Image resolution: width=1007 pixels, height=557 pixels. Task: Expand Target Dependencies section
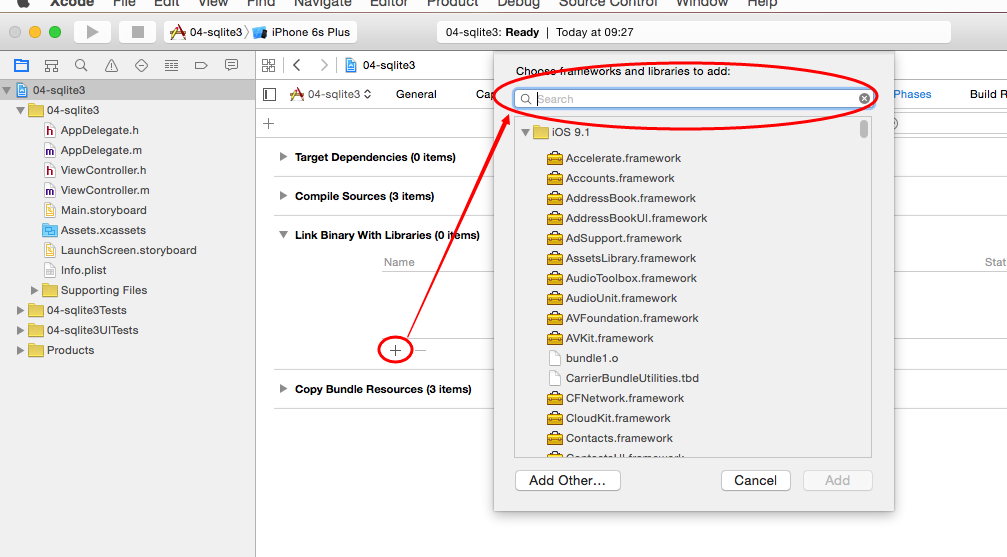283,157
